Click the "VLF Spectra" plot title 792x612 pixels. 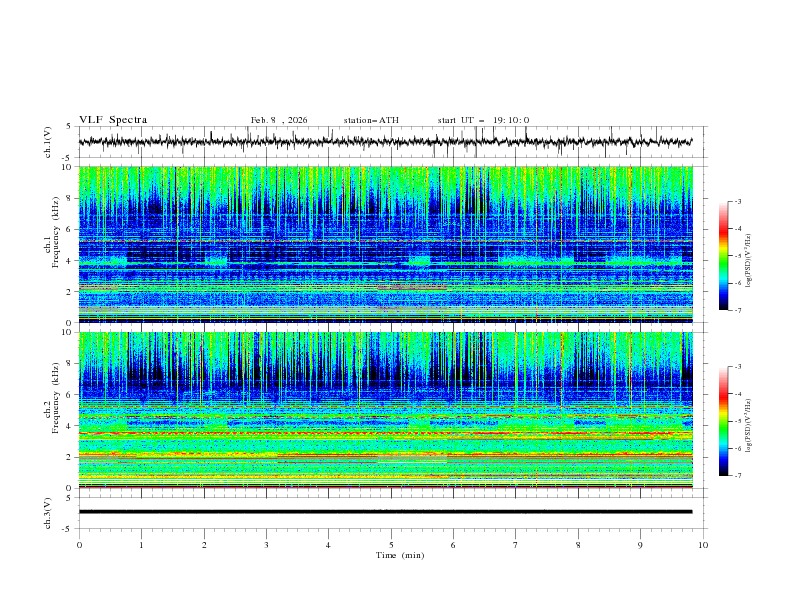[x=113, y=120]
